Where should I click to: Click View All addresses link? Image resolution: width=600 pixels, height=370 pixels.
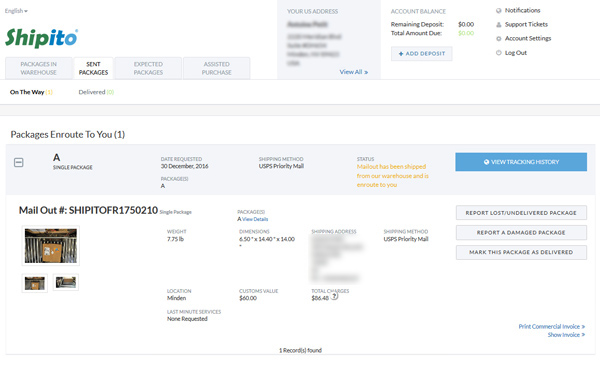(x=354, y=72)
